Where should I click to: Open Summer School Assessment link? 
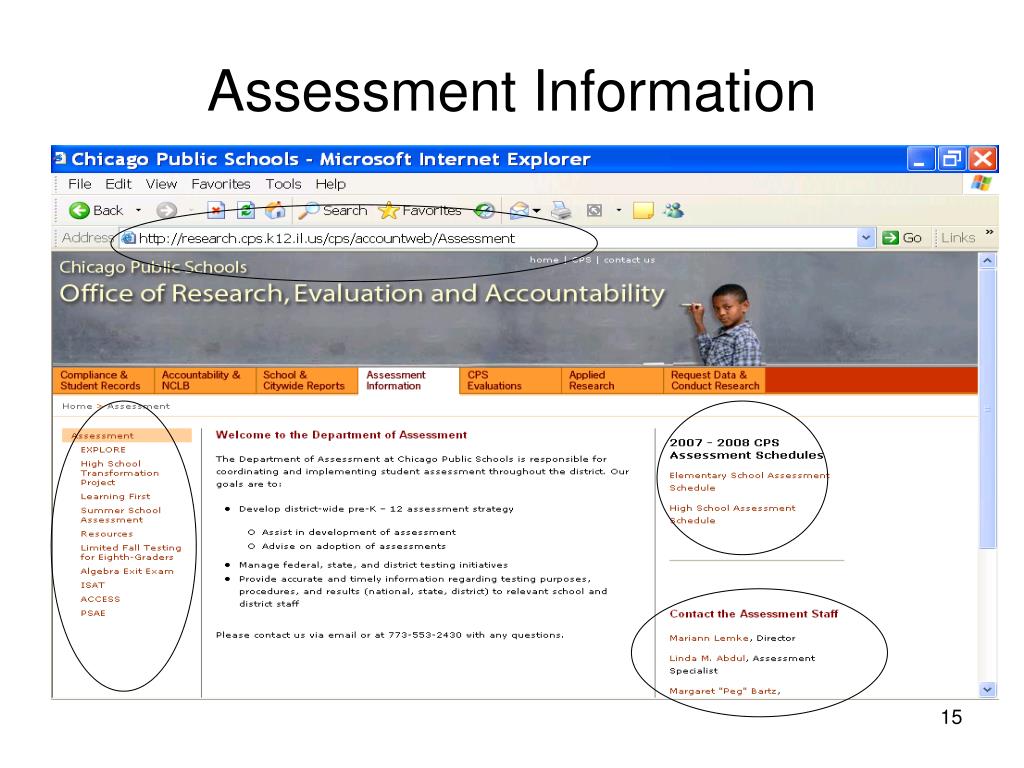(121, 515)
